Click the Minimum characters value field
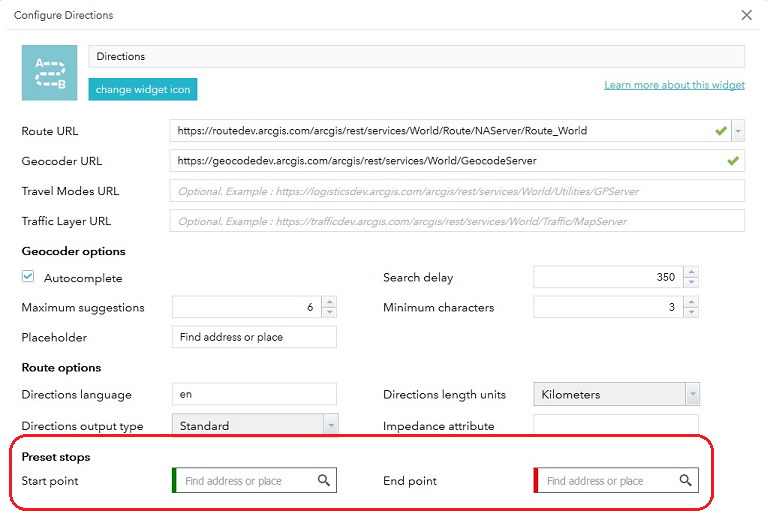This screenshot has width=767, height=514. (x=609, y=307)
